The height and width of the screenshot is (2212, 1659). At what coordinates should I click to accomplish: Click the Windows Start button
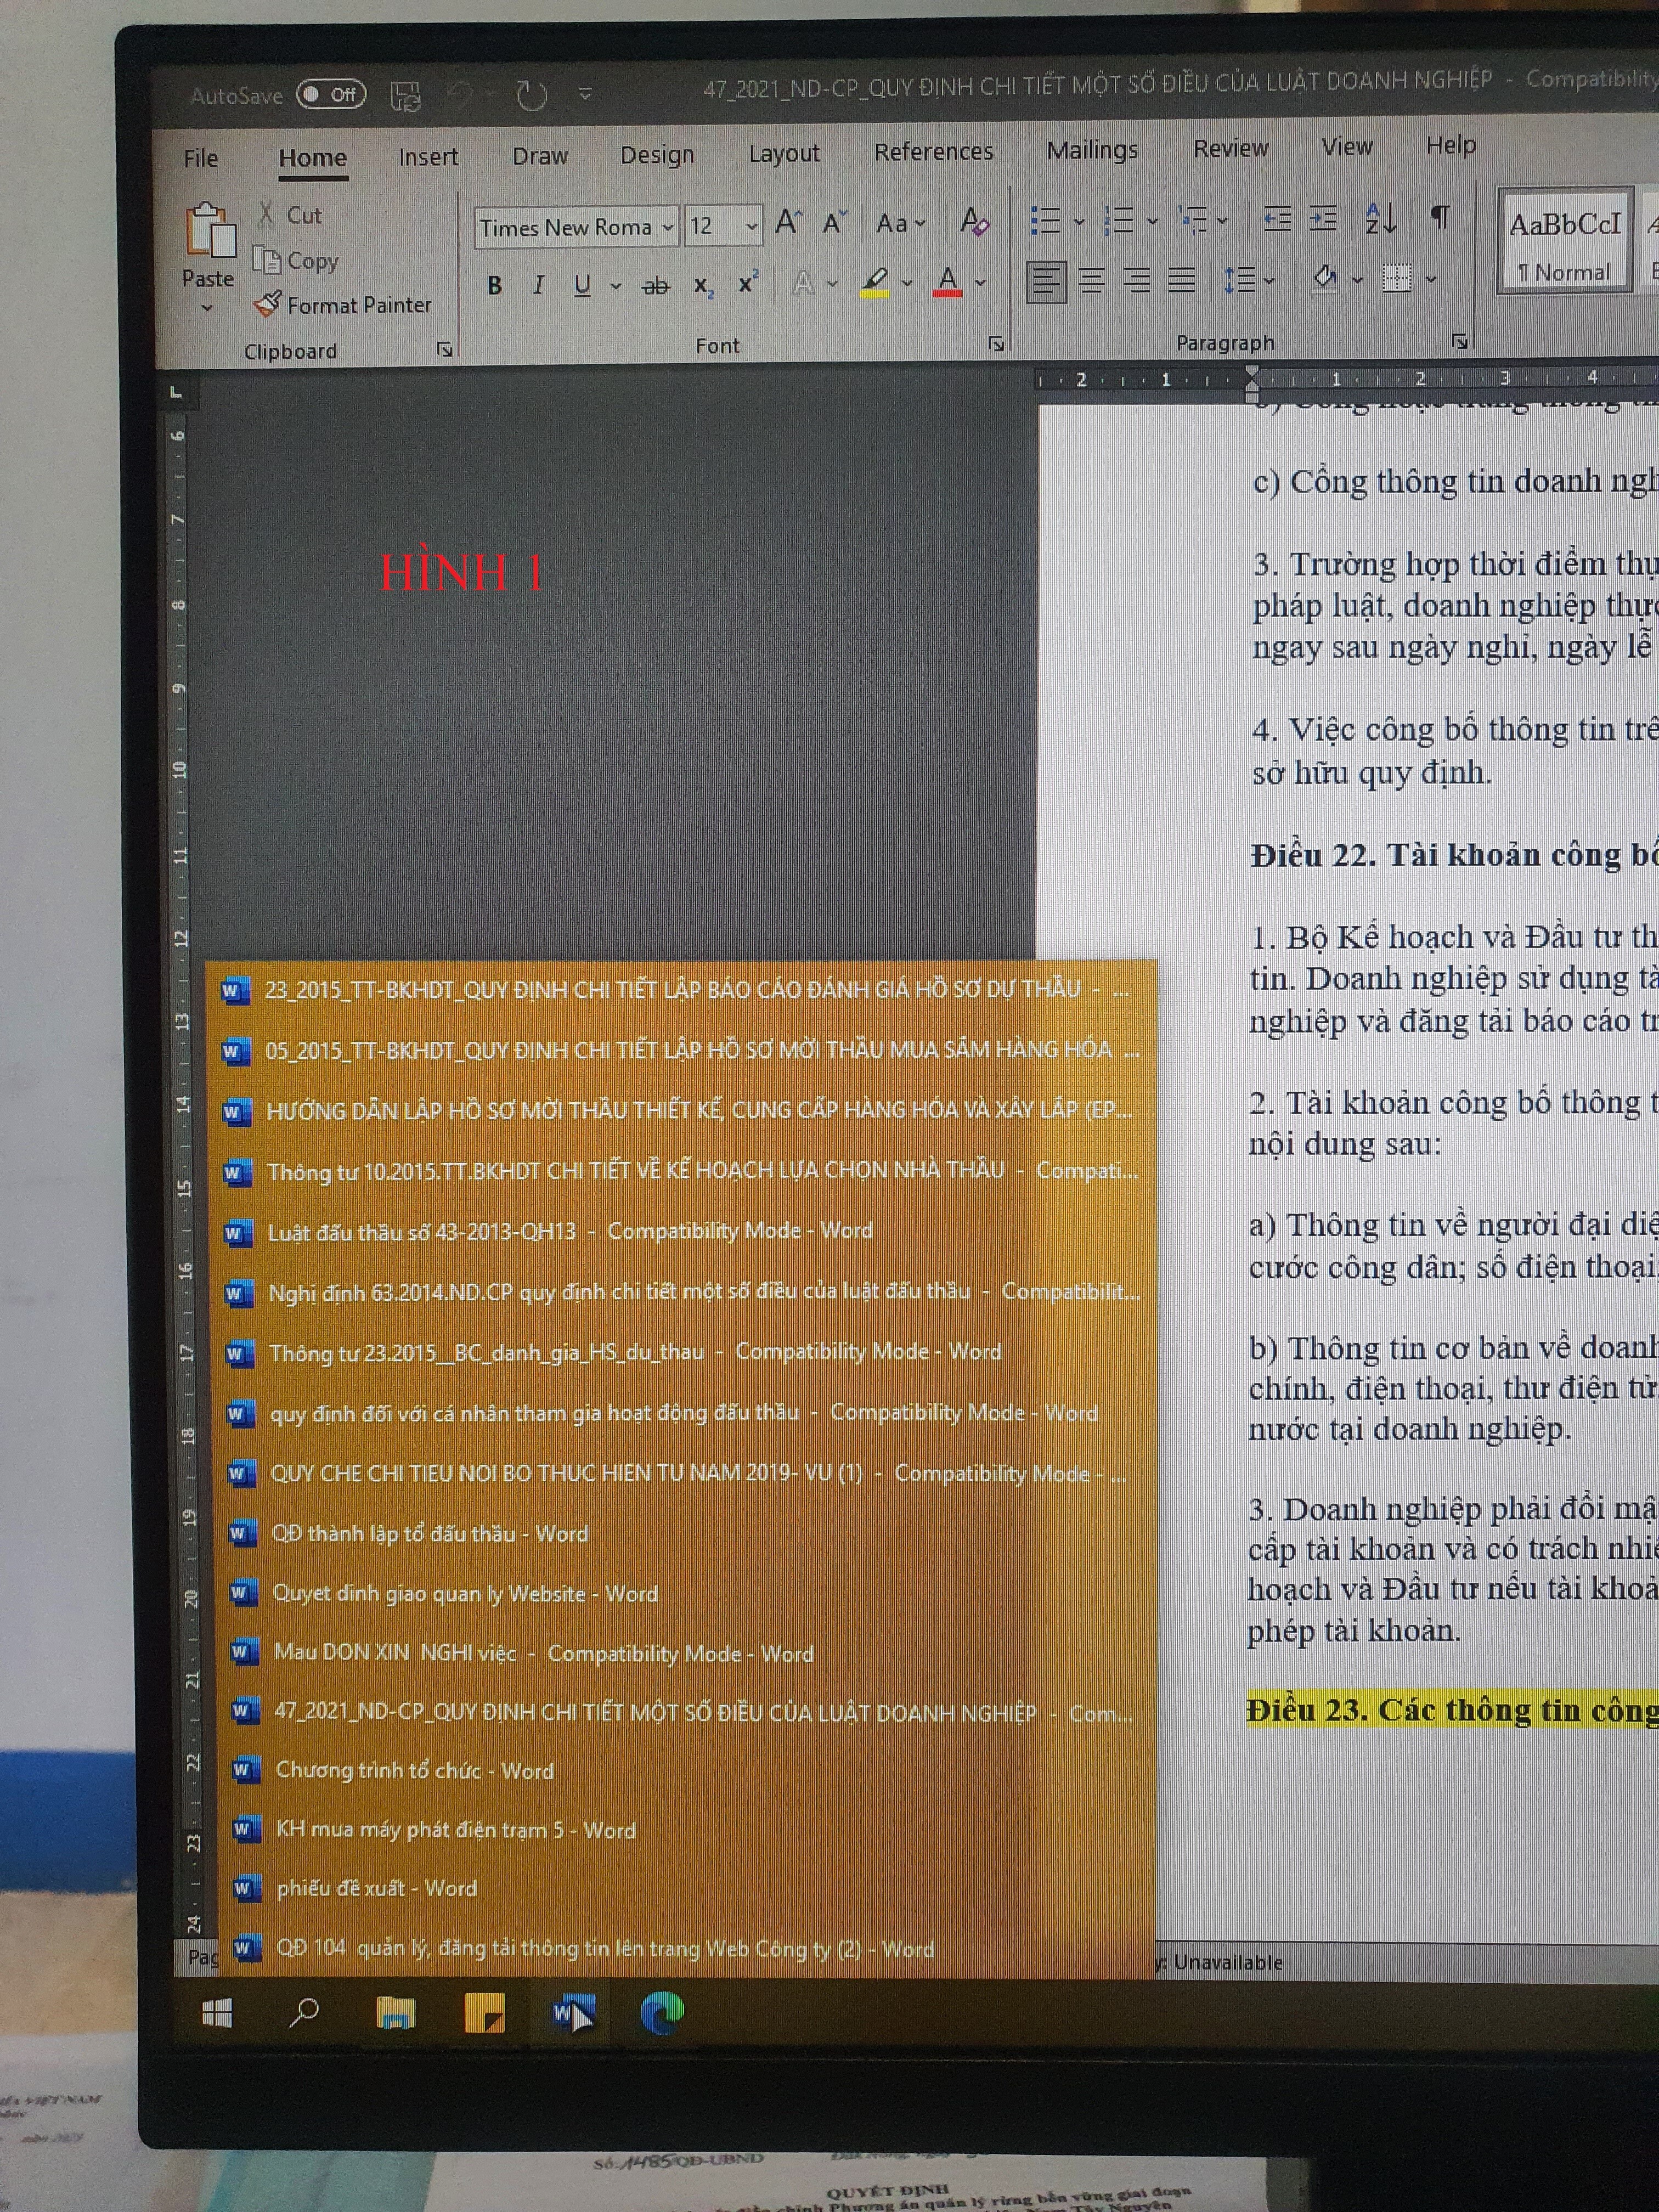point(216,2013)
